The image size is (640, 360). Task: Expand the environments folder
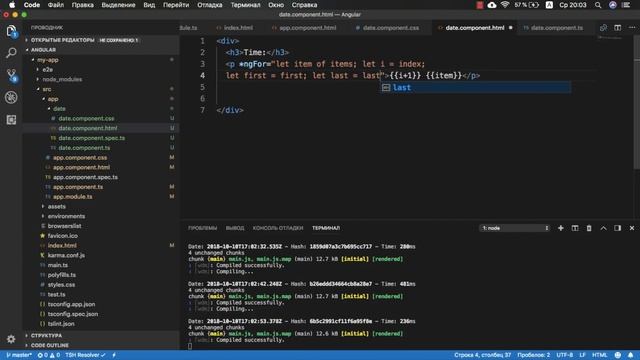pos(66,216)
